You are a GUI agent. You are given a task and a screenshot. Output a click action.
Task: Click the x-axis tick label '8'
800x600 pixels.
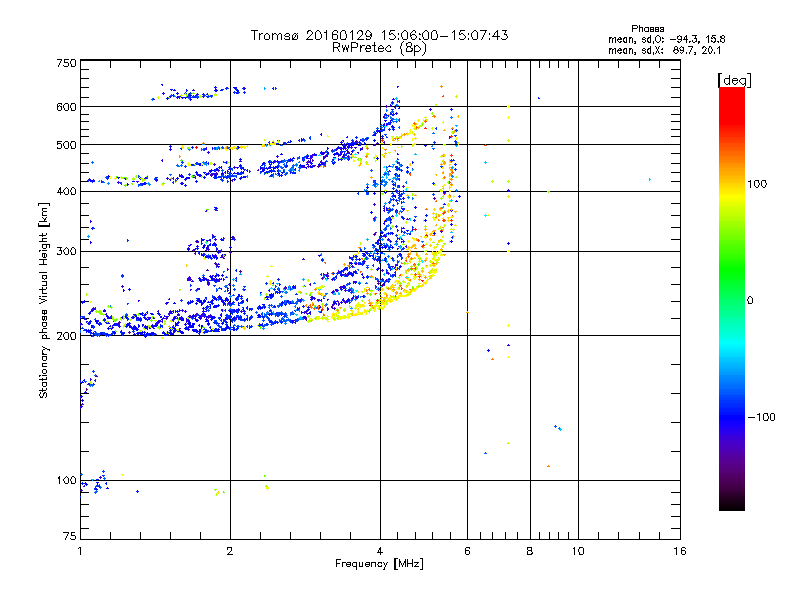pyautogui.click(x=530, y=551)
